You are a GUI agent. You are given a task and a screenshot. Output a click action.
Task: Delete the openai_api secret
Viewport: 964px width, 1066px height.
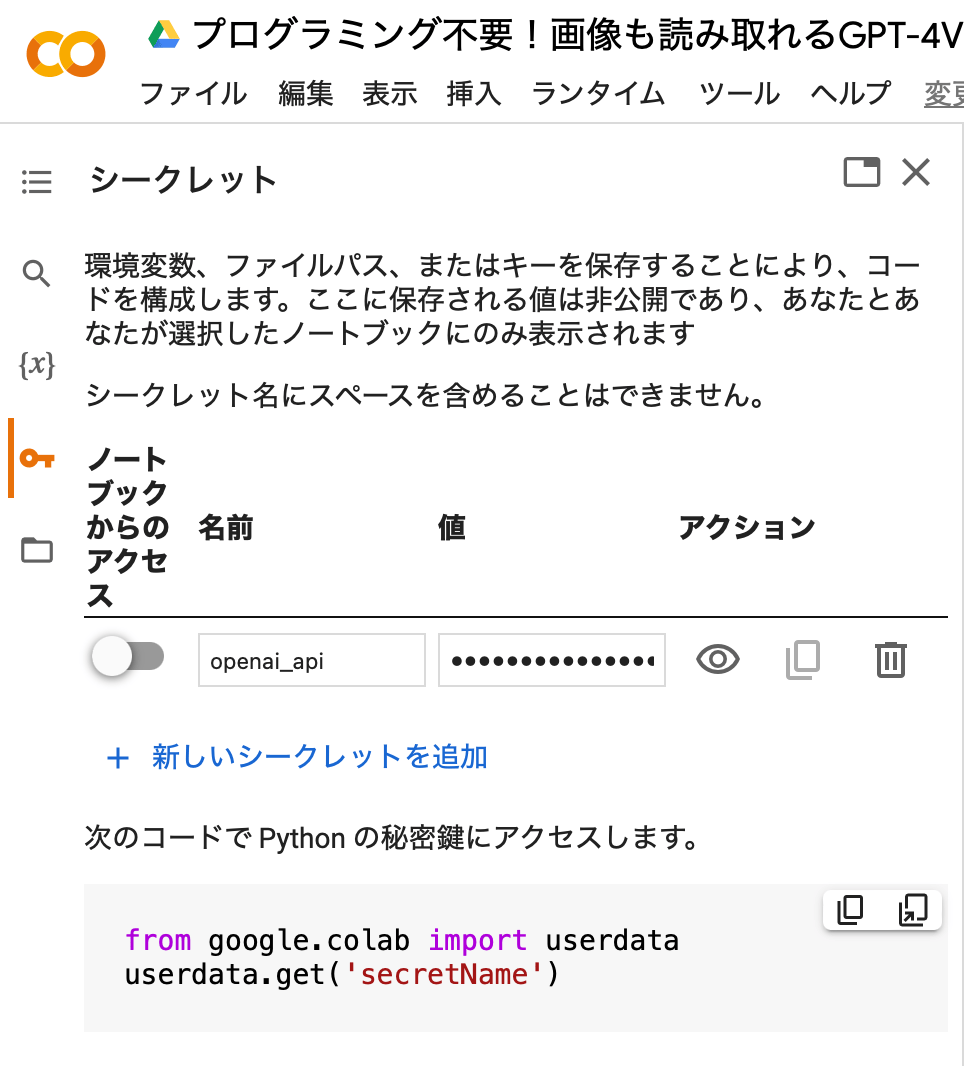890,660
